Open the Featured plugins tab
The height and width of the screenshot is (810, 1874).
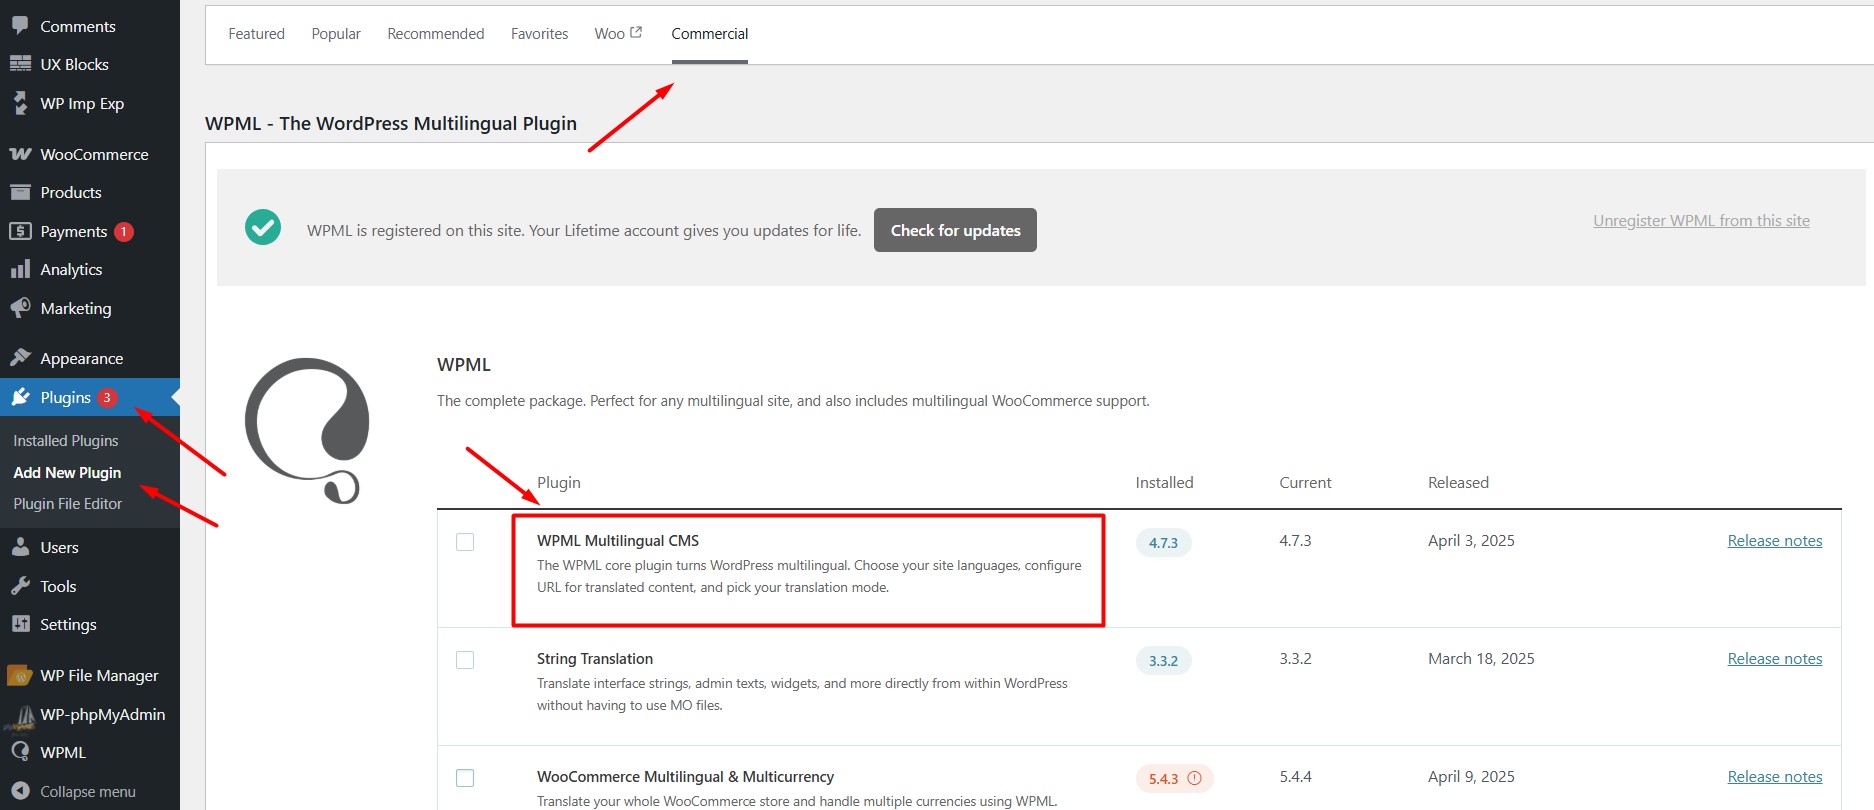[x=257, y=34]
